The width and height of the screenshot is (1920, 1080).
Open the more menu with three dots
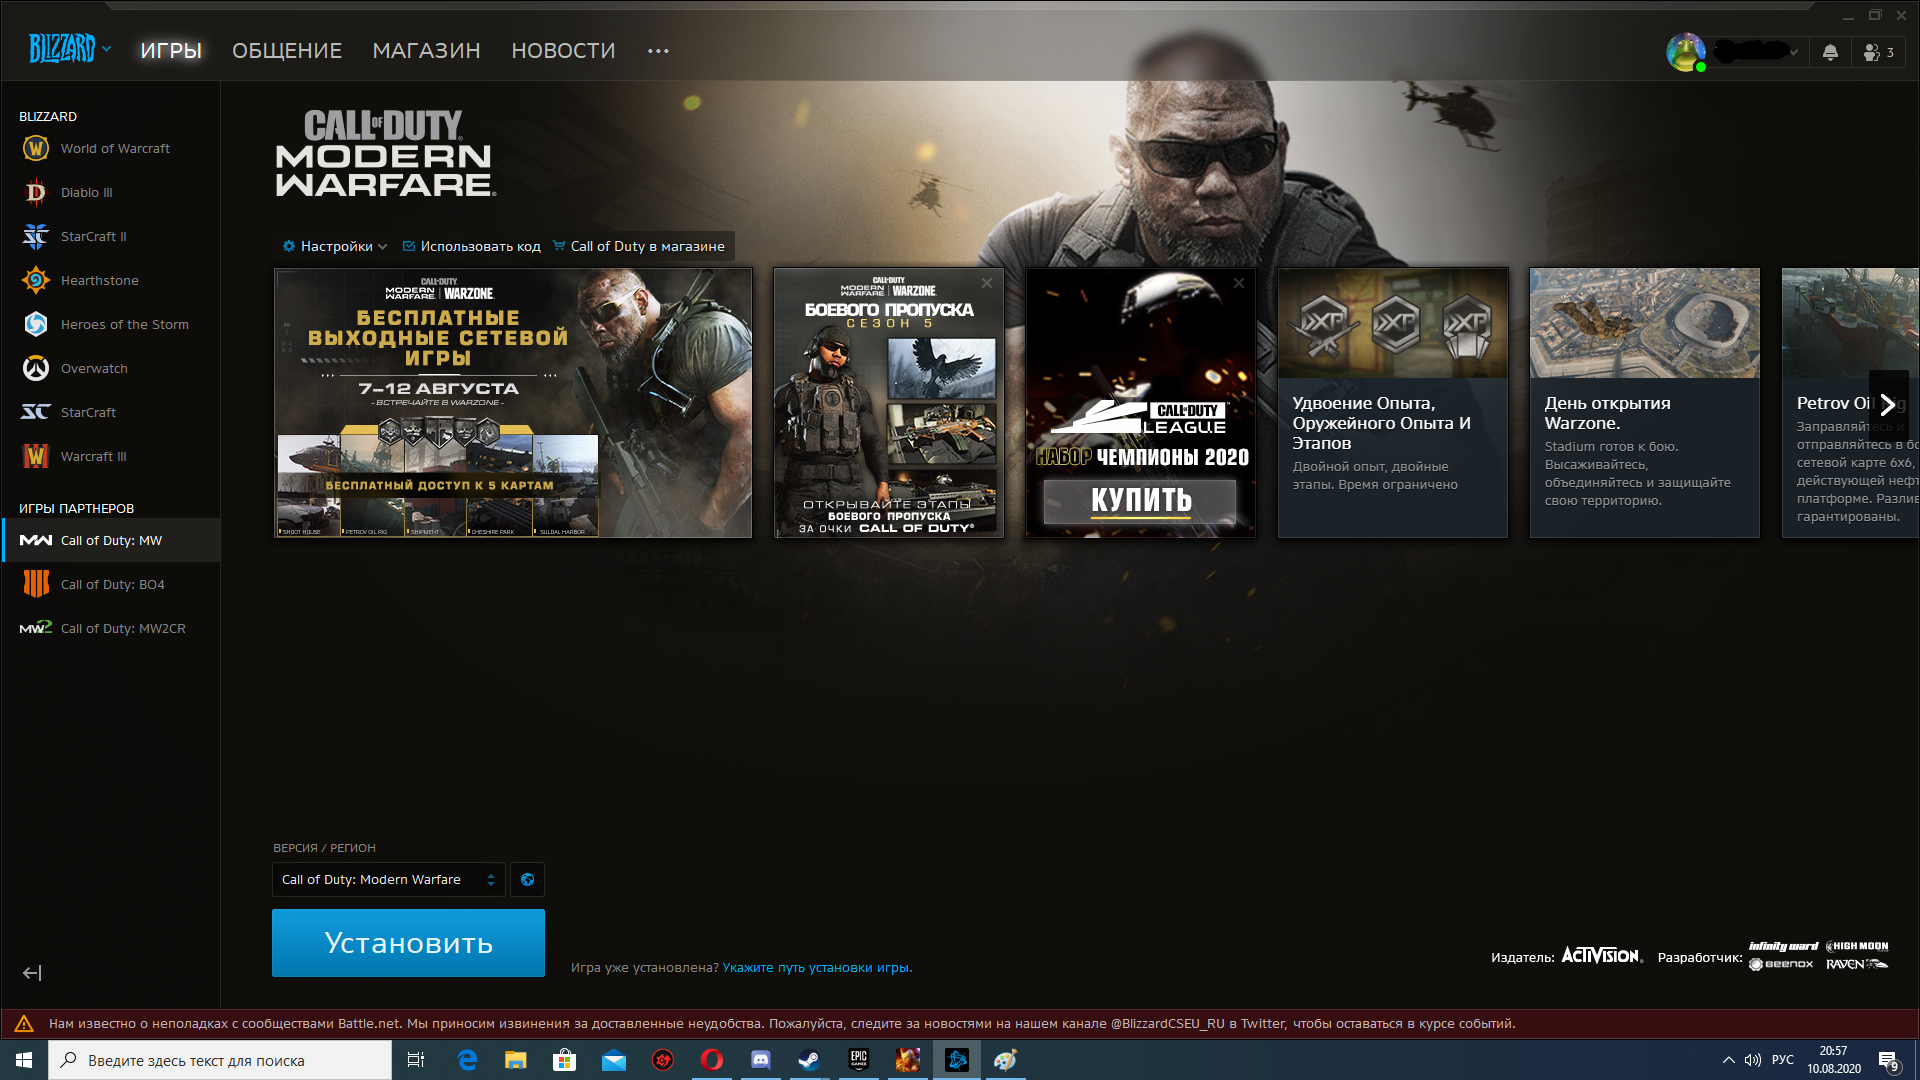(x=658, y=51)
